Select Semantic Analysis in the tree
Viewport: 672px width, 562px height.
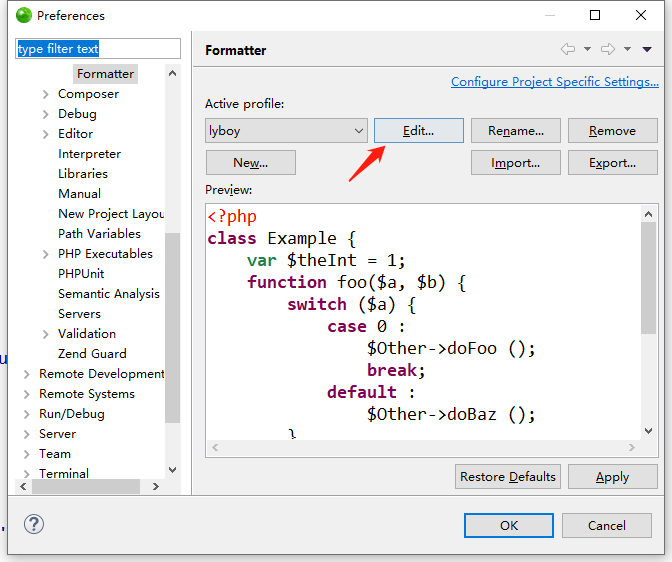(108, 294)
